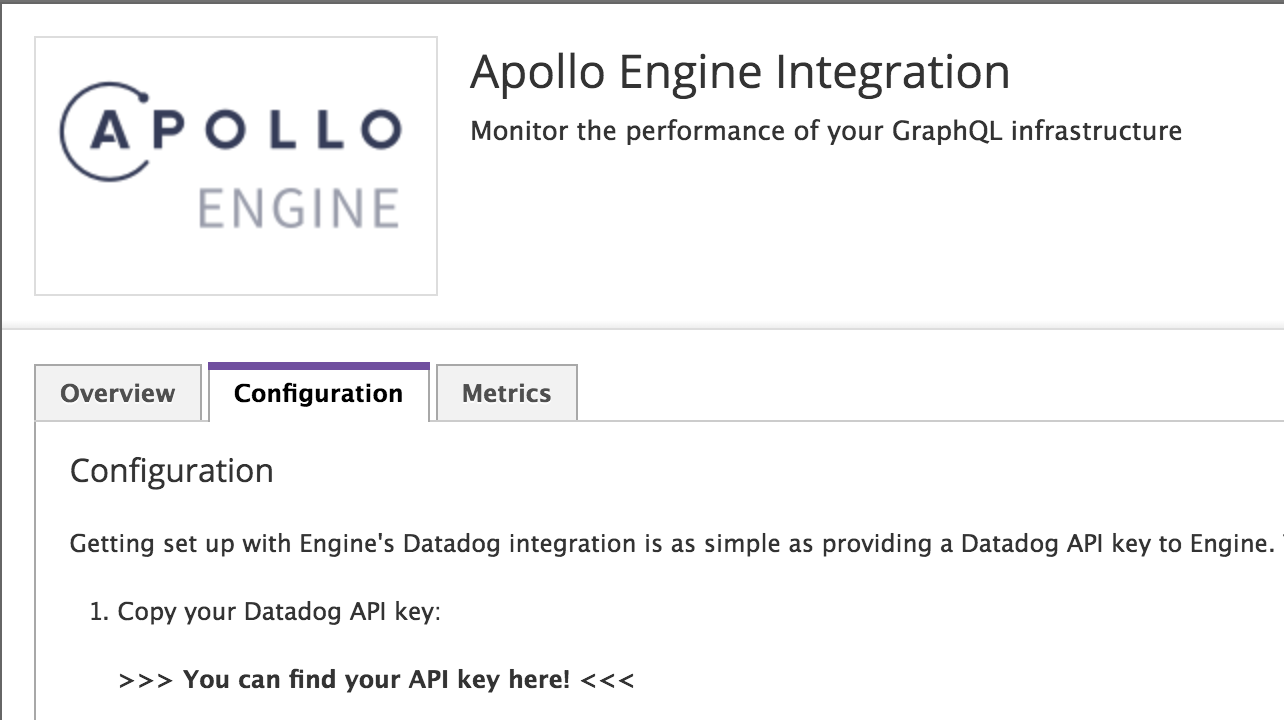Click the 'Configuration' section heading
Image resolution: width=1284 pixels, height=720 pixels.
pos(171,471)
